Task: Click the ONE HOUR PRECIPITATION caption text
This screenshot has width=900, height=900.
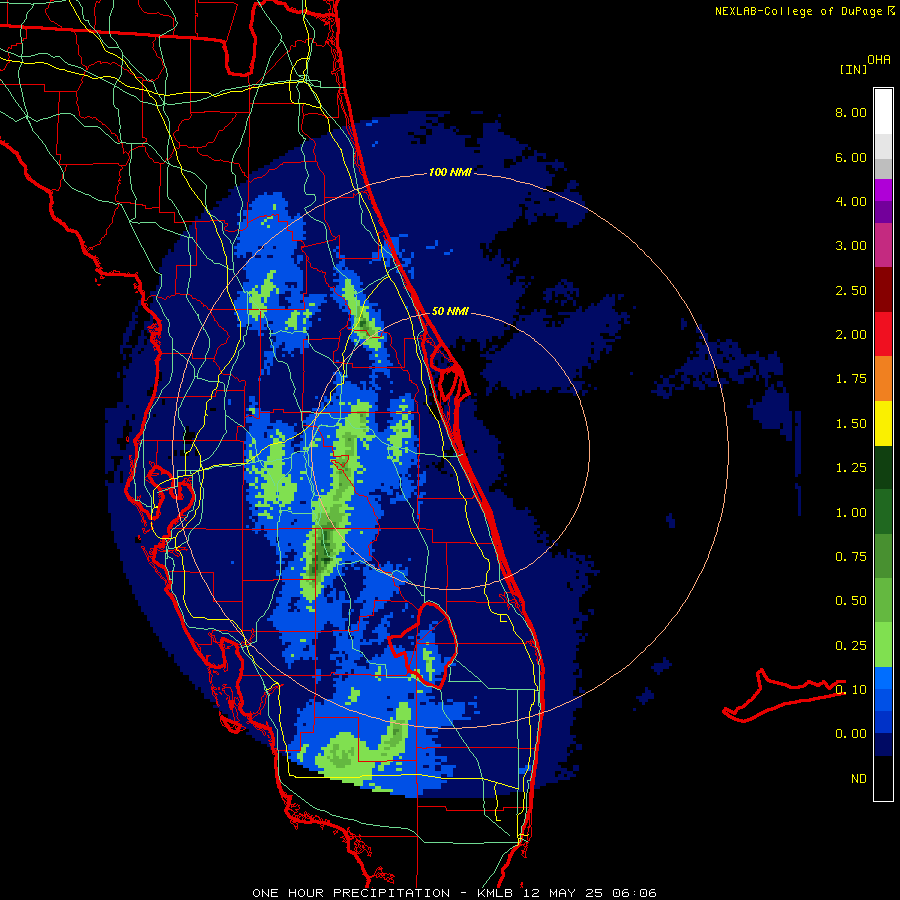Action: pyautogui.click(x=351, y=893)
